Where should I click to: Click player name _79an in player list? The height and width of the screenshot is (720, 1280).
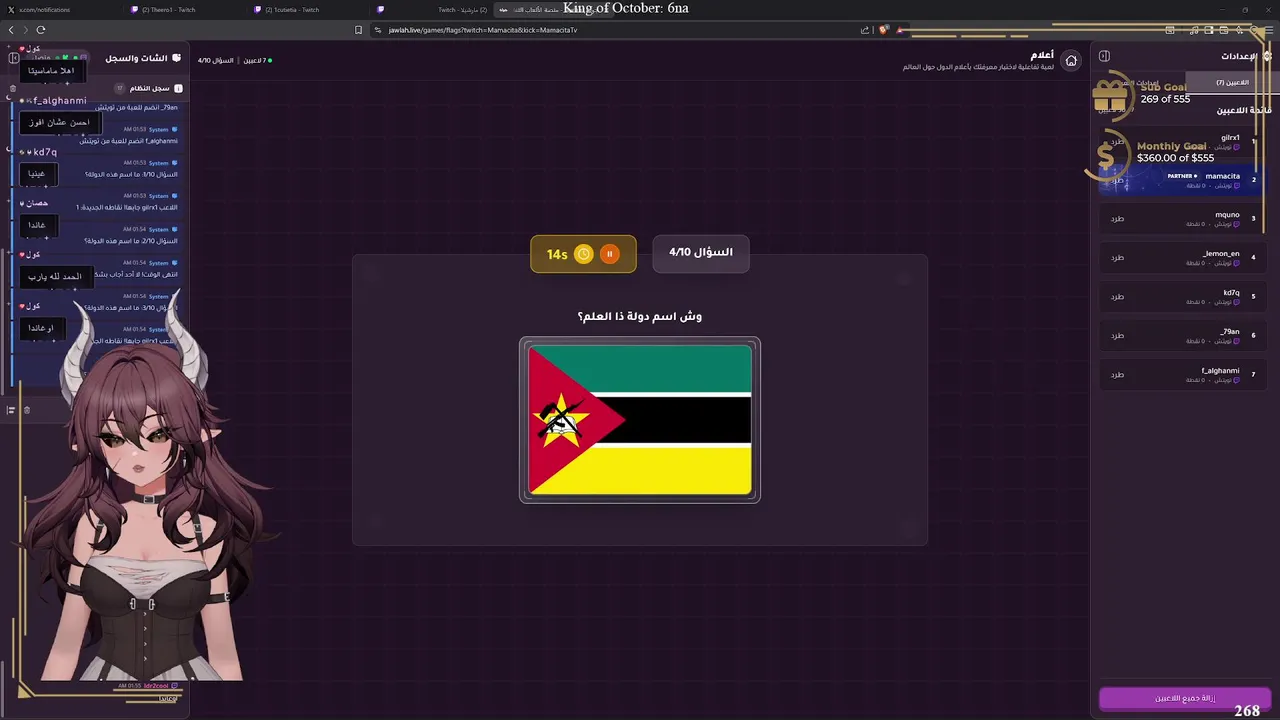point(1230,331)
